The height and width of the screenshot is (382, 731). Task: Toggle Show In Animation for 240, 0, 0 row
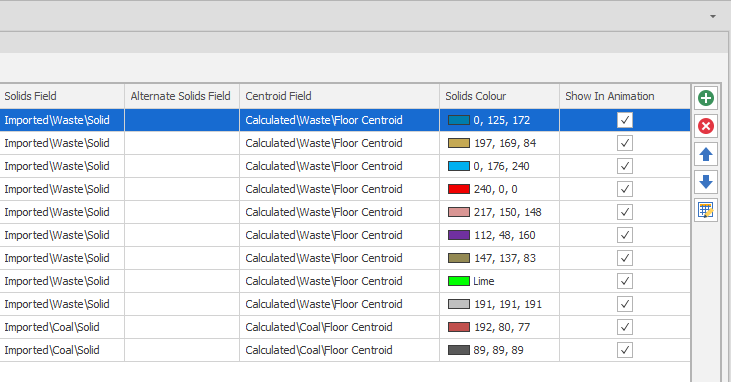coord(625,189)
